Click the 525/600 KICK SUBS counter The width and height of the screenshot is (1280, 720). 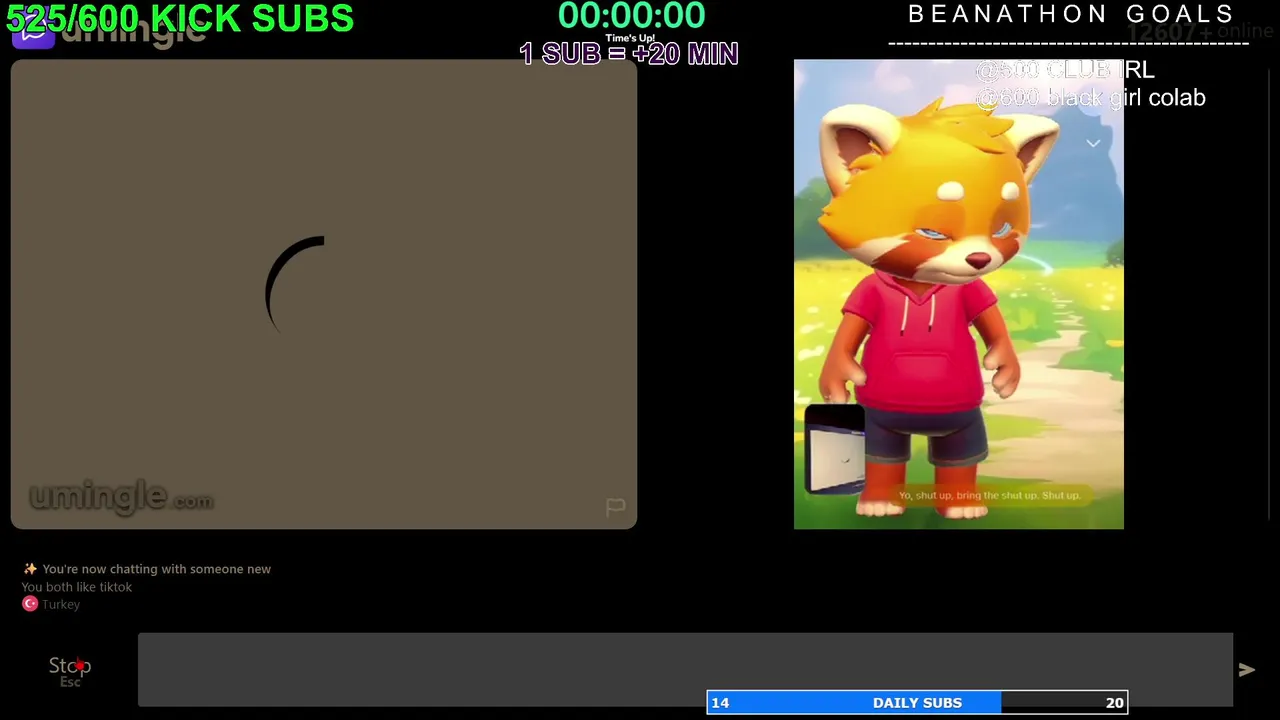pyautogui.click(x=180, y=18)
